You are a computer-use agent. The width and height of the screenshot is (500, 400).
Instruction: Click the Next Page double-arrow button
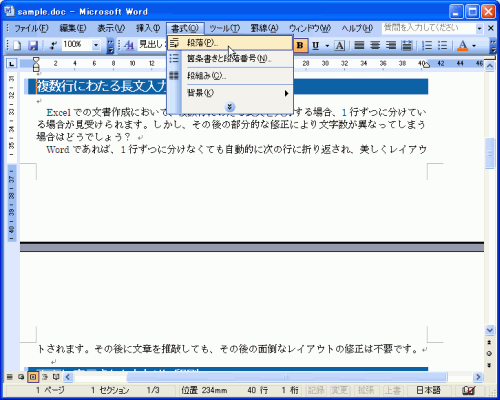click(x=489, y=365)
